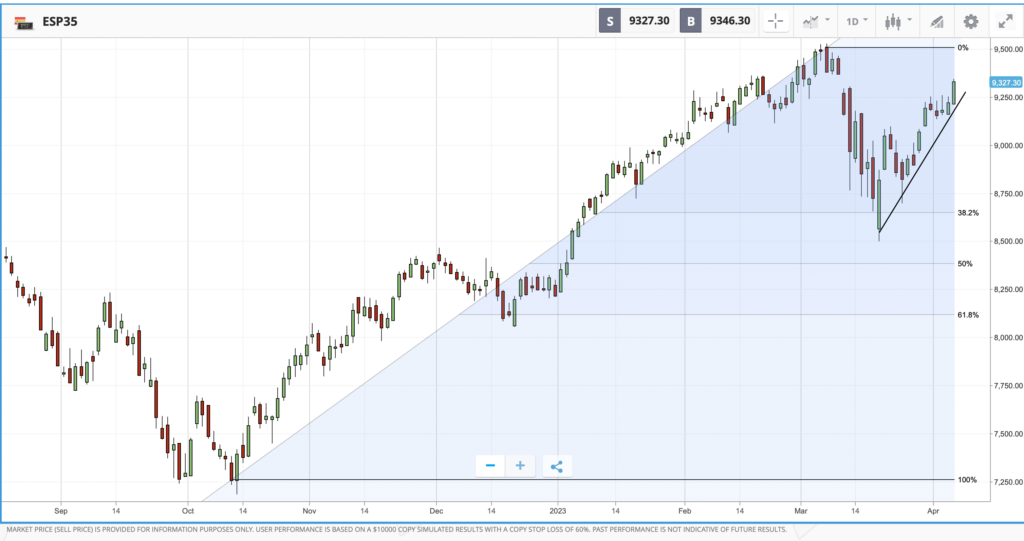Expand the 1D timeframe dropdown
The width and height of the screenshot is (1024, 541).
pyautogui.click(x=857, y=21)
